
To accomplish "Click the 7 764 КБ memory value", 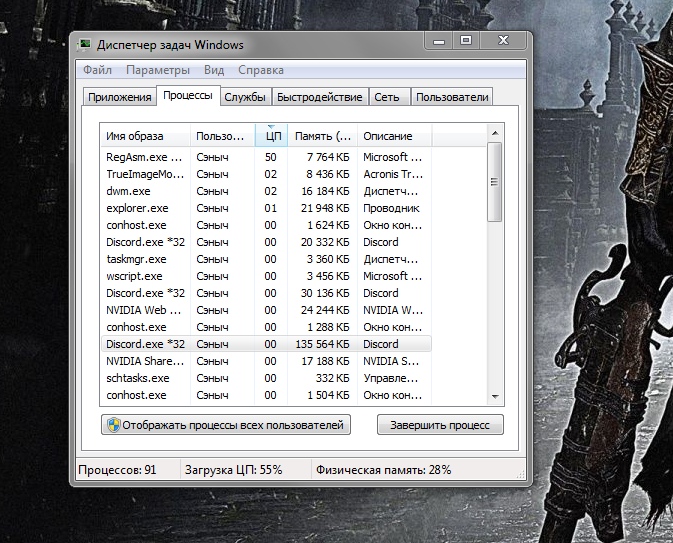I will (328, 157).
